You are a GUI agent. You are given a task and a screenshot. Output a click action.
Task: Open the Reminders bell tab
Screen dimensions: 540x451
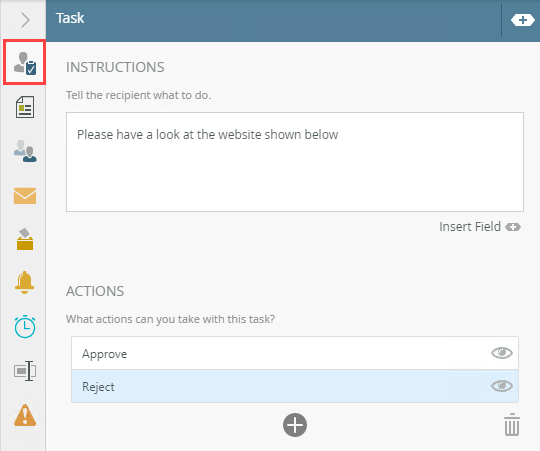coord(24,282)
